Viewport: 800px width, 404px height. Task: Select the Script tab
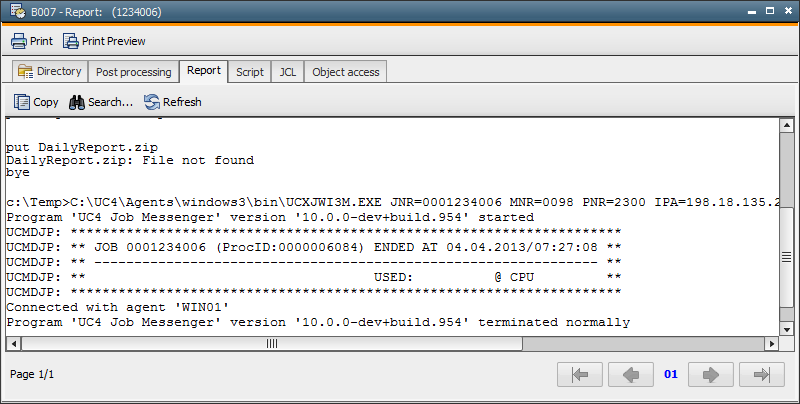(x=249, y=72)
